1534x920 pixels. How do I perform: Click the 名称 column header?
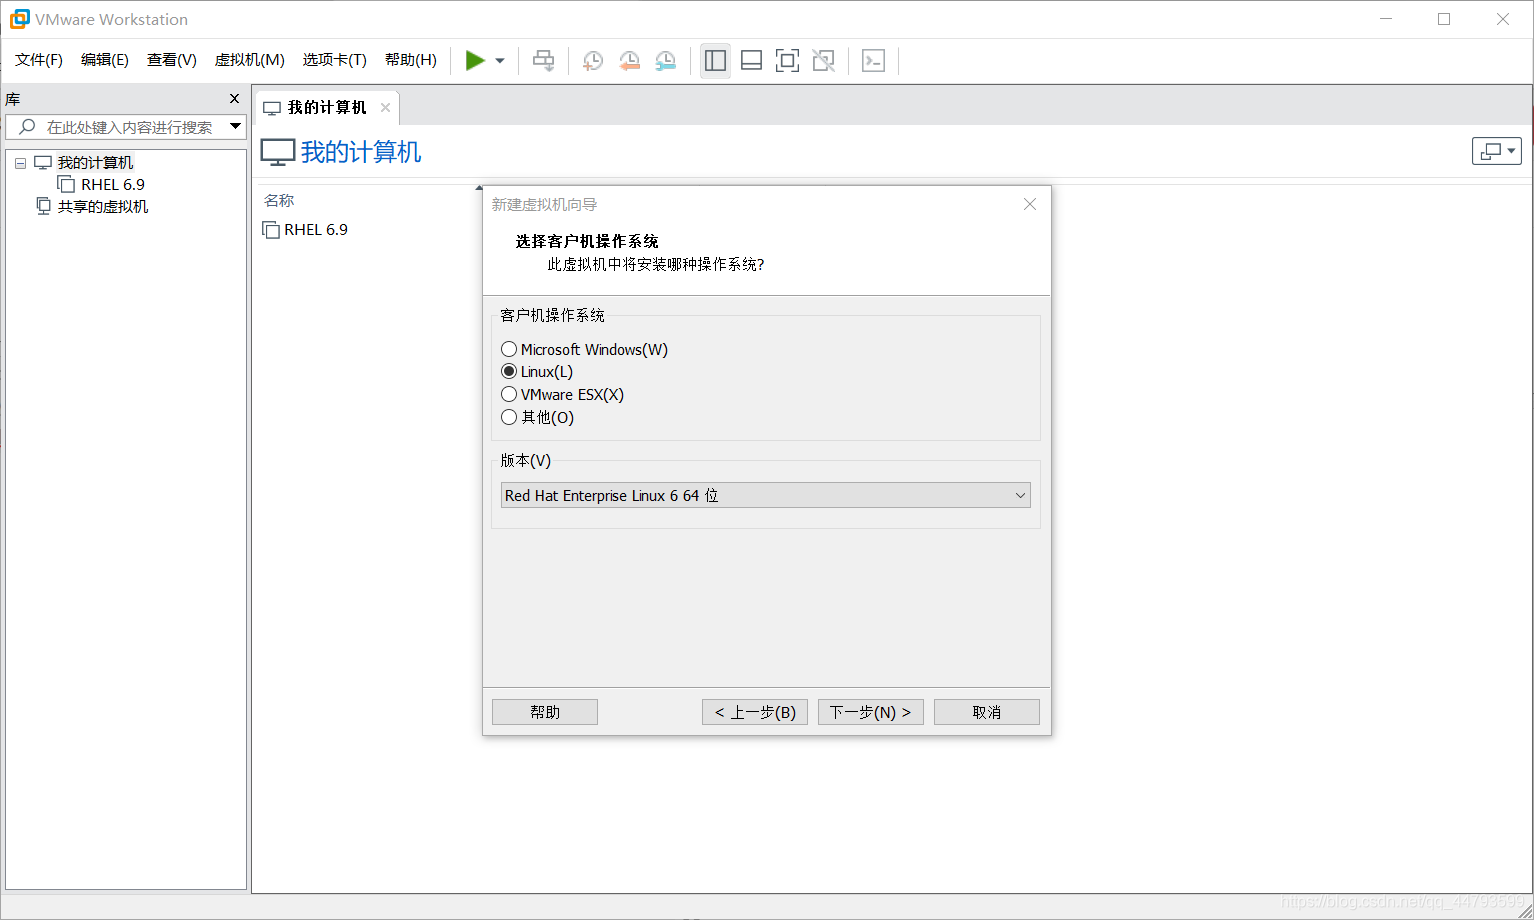coord(279,201)
